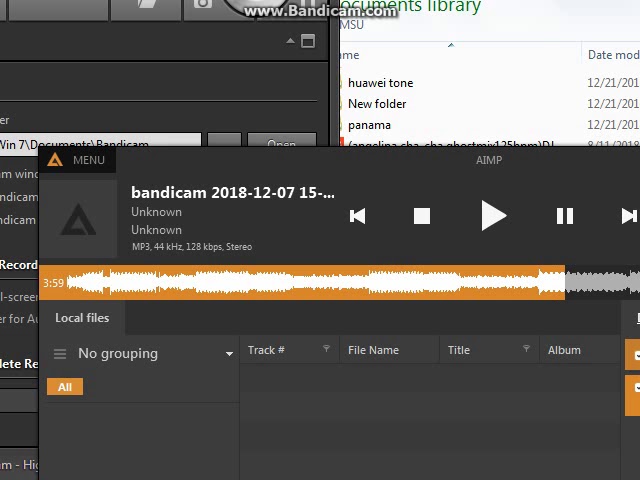Viewport: 640px width, 480px height.
Task: Open the grouping hamburger menu icon
Action: pos(60,353)
